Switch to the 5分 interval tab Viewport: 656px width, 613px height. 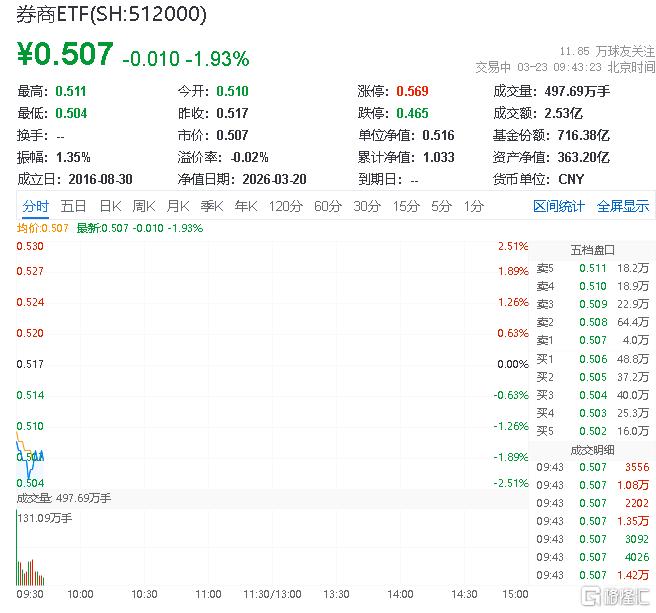click(x=441, y=206)
